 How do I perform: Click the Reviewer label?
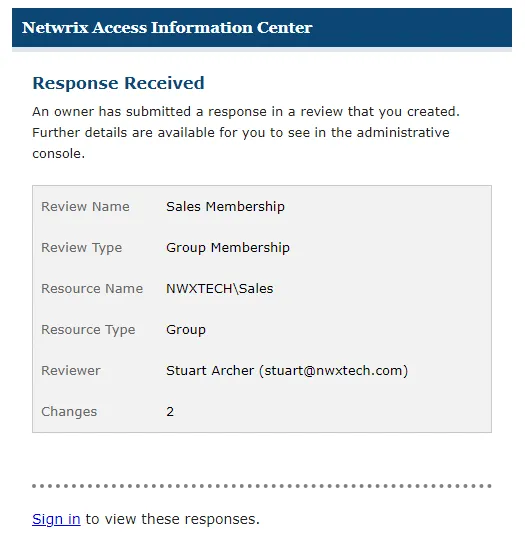coord(71,371)
